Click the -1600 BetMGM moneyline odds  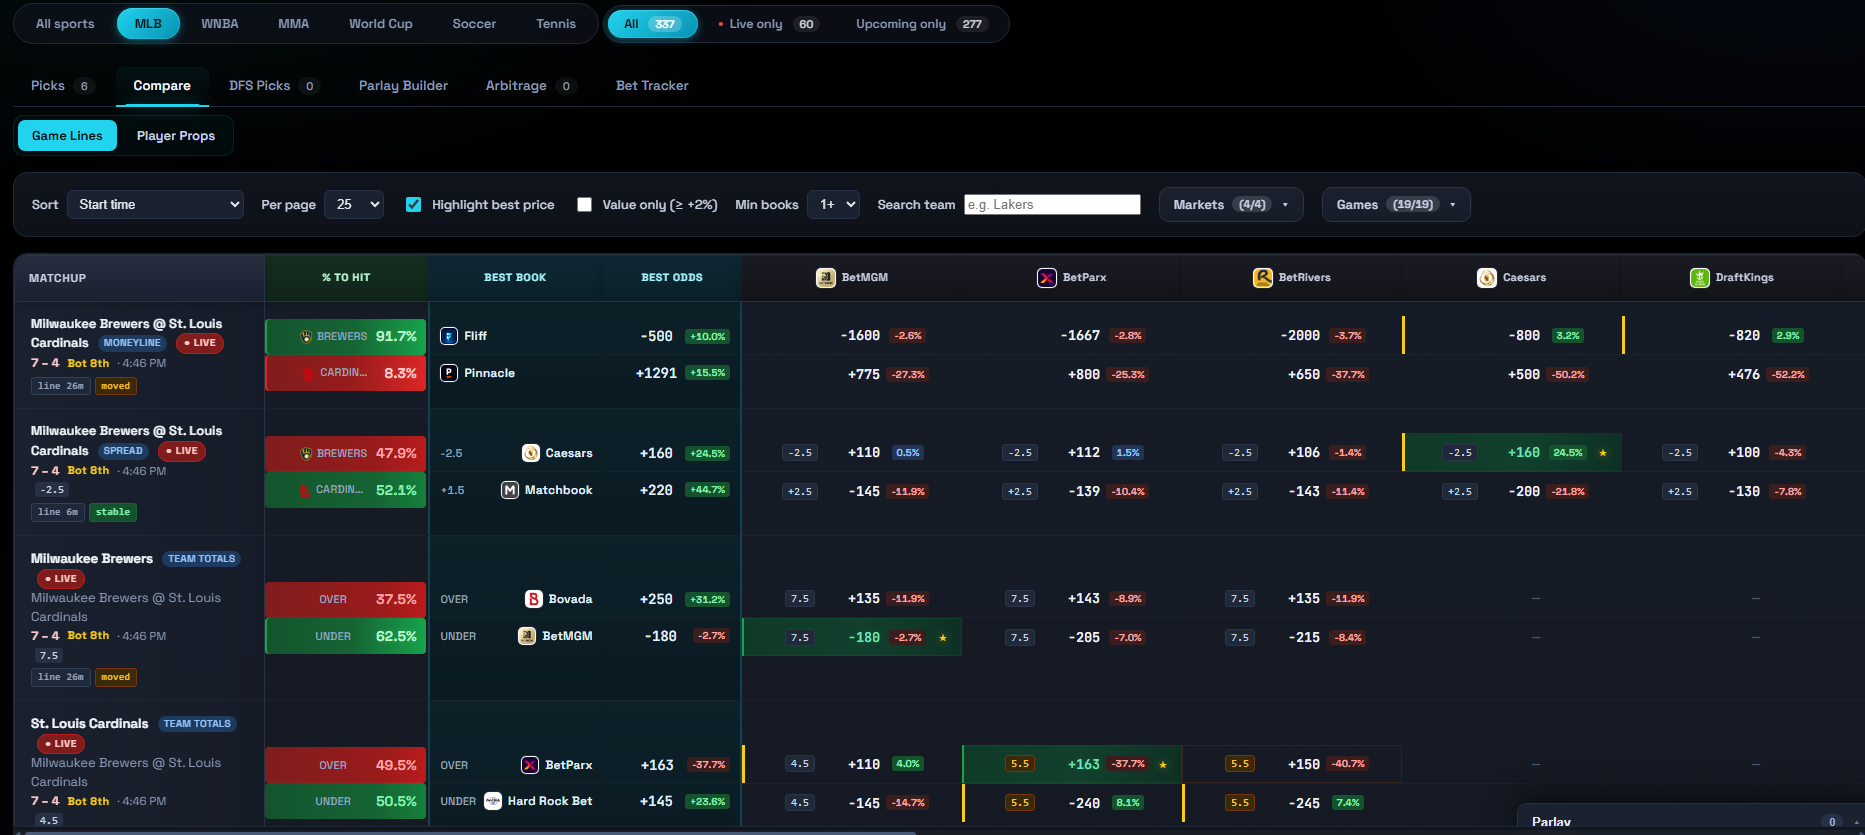(860, 336)
